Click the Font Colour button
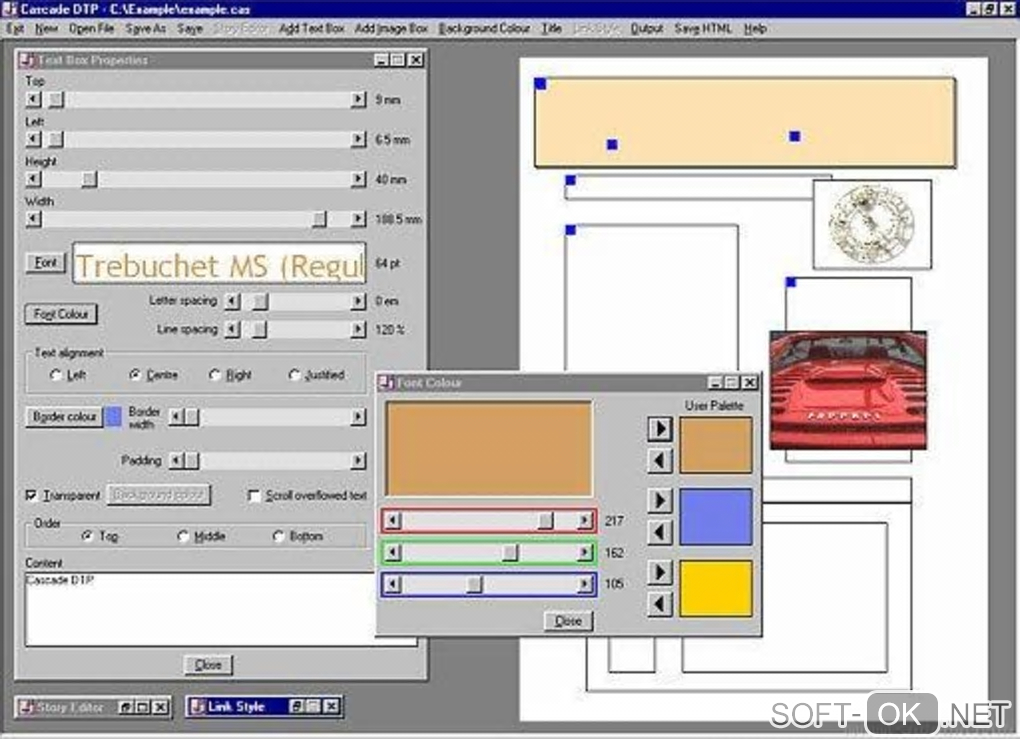The height and width of the screenshot is (739, 1020). tap(60, 314)
